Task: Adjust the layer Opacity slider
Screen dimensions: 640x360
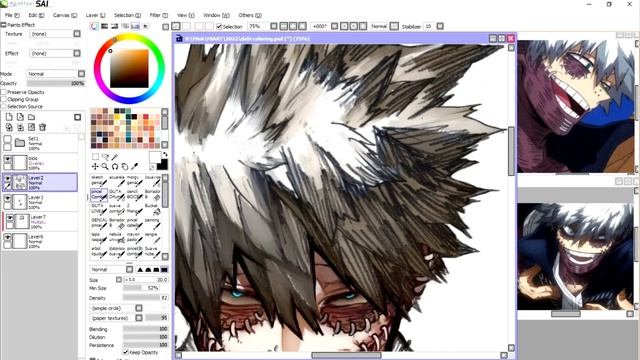Action: click(56, 83)
